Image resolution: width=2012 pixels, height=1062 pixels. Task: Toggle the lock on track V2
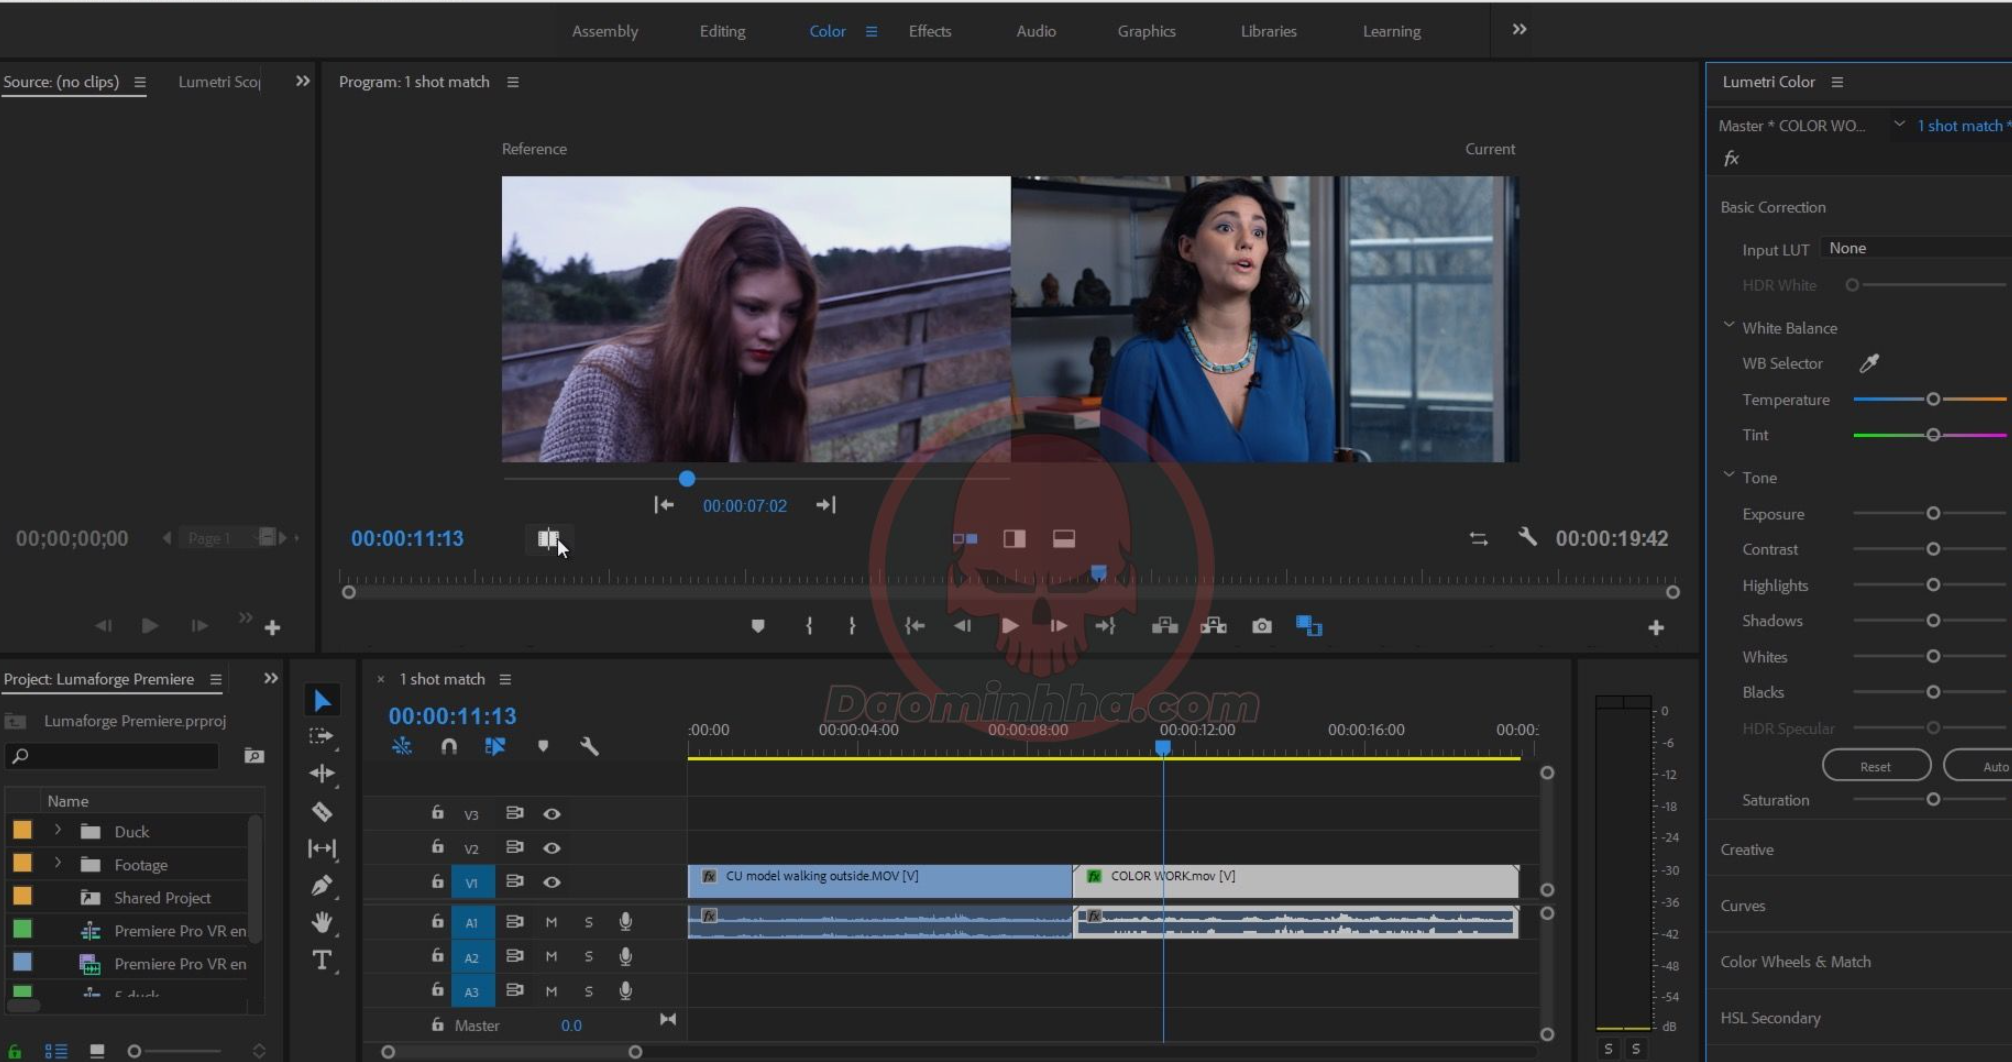point(437,847)
